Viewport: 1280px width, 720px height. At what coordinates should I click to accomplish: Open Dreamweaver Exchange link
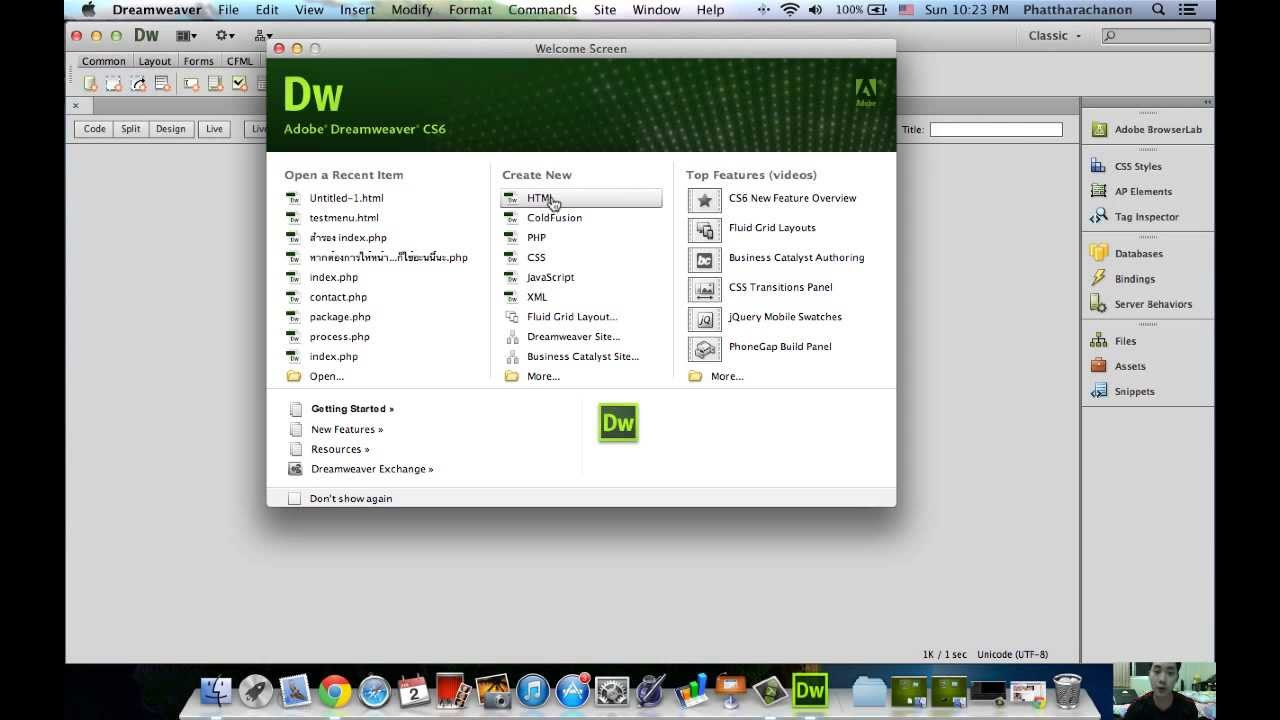372,468
